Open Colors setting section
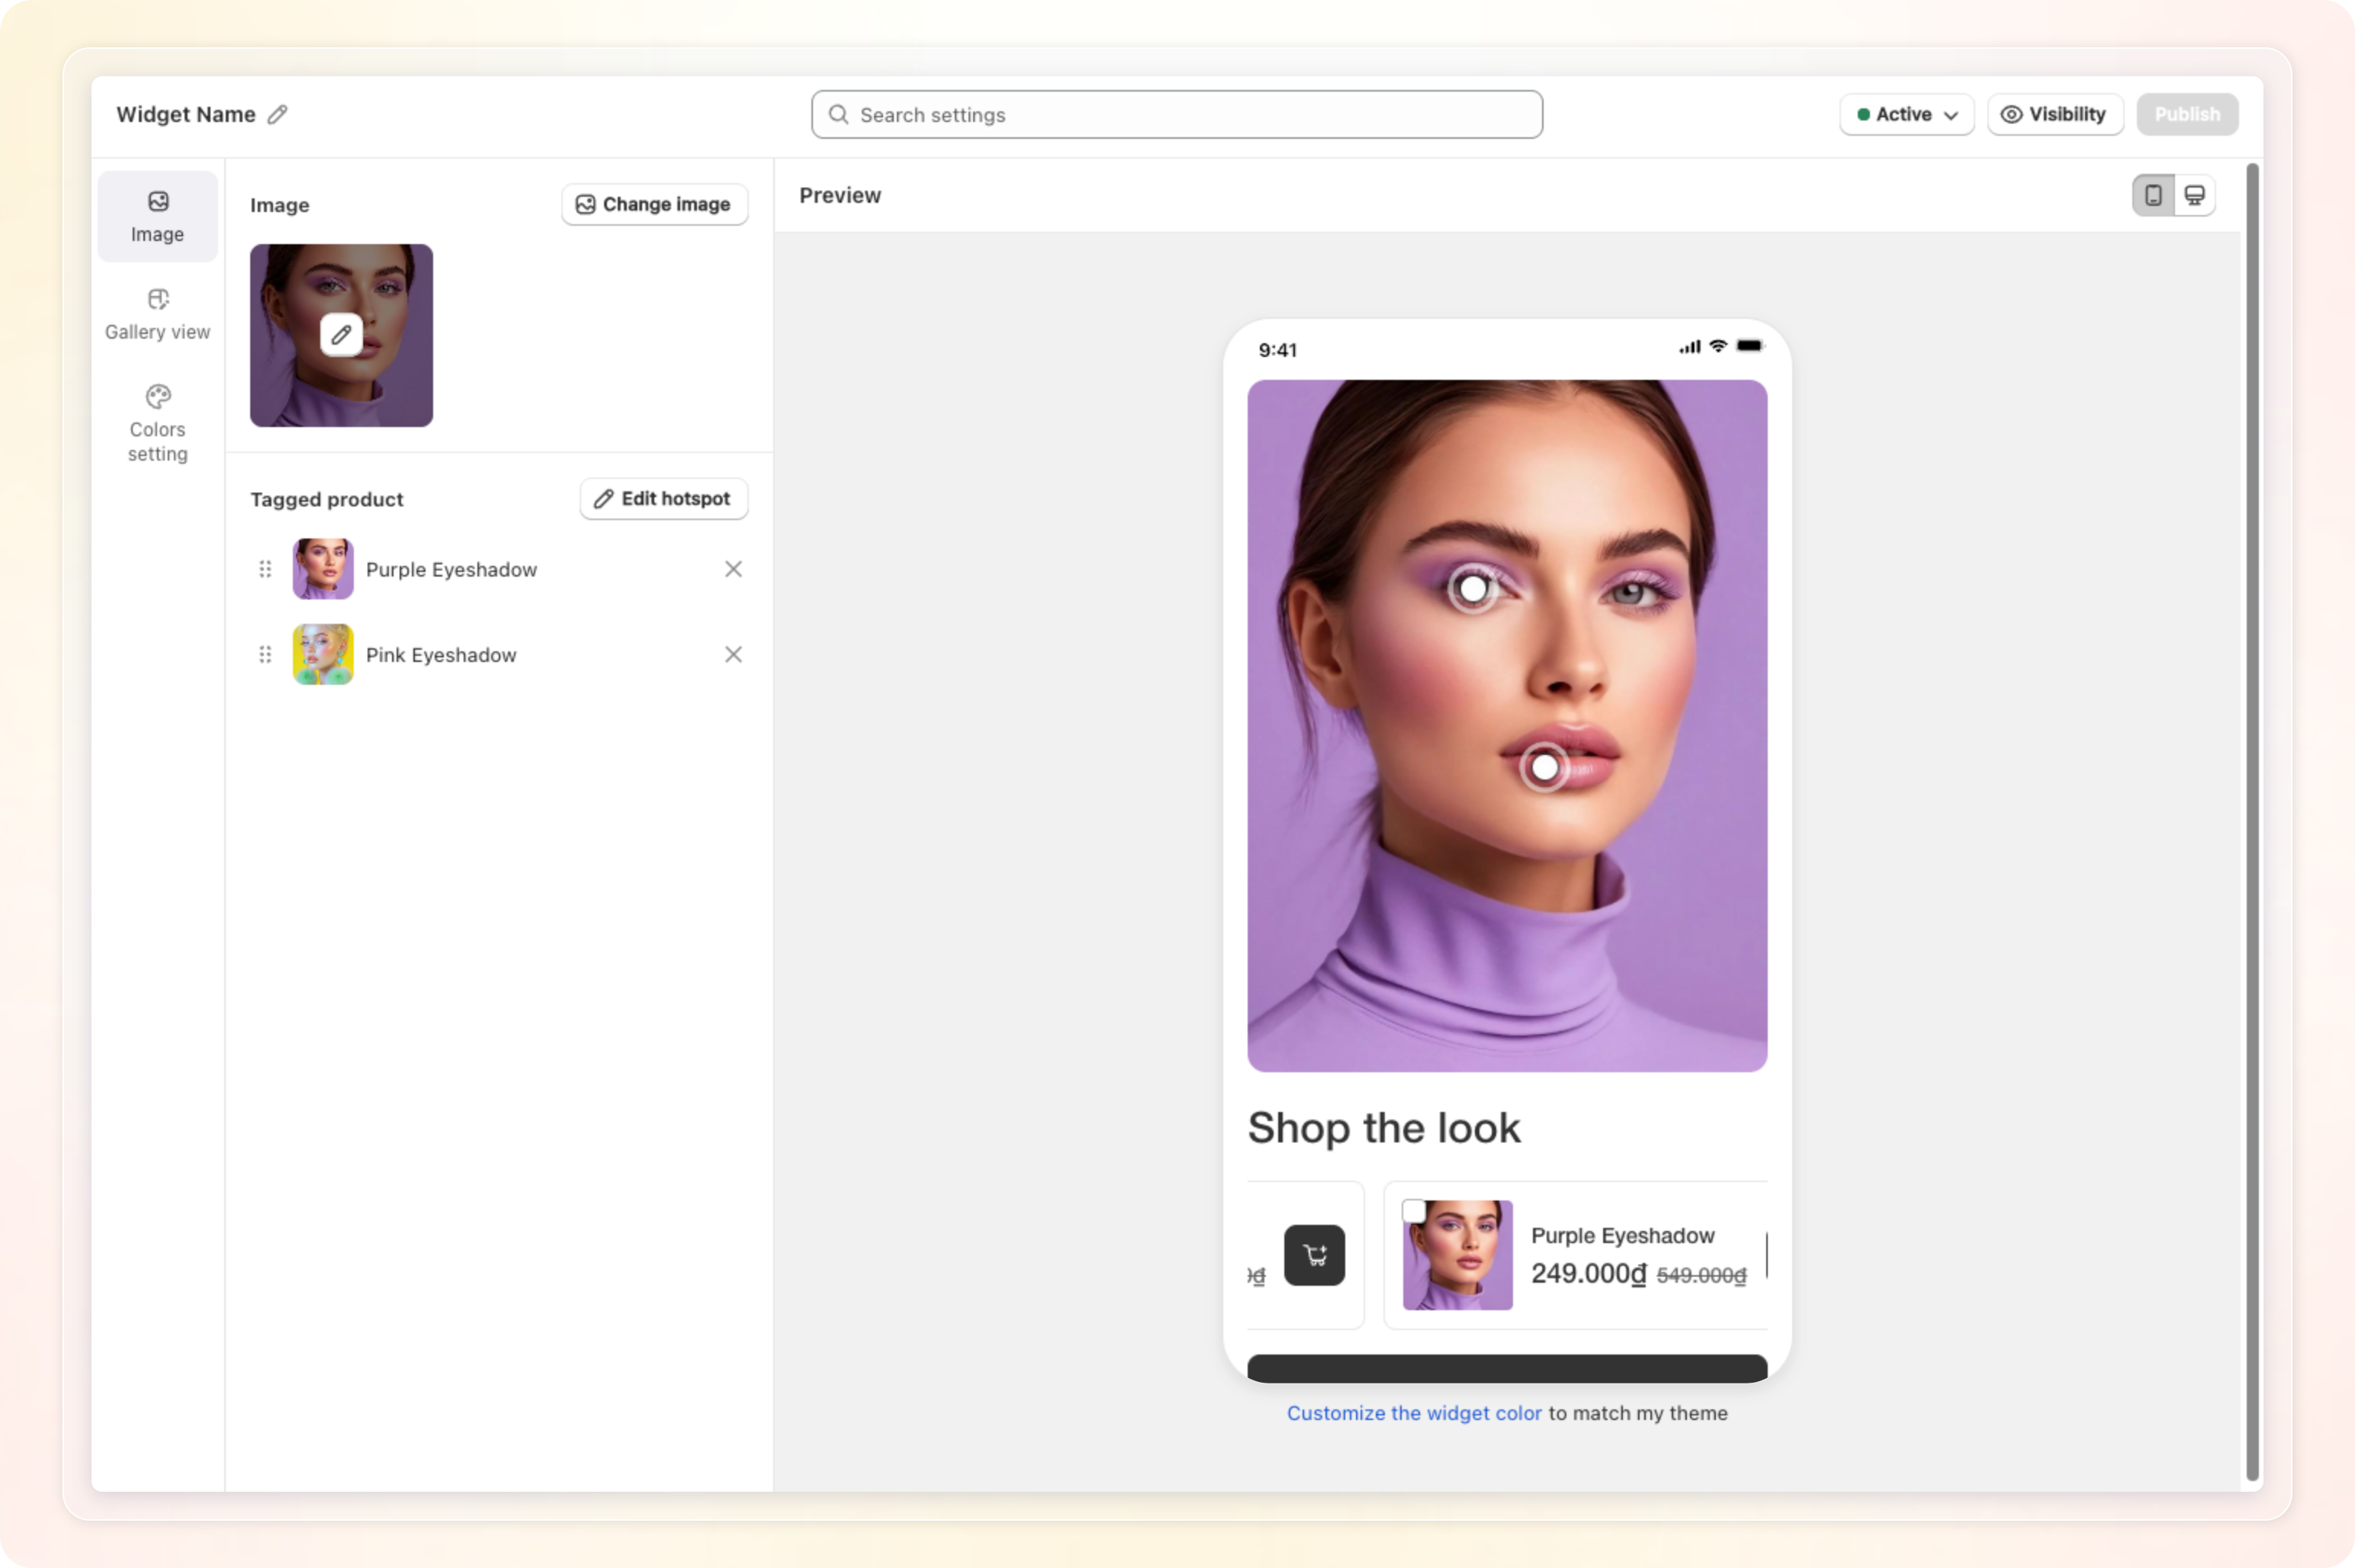Viewport: 2355px width, 1568px height. (157, 423)
